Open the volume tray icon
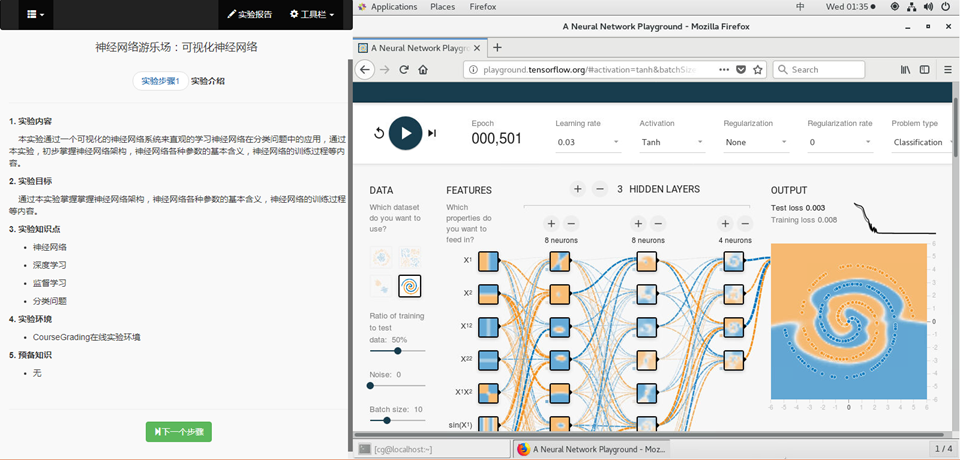The width and height of the screenshot is (960, 460). pyautogui.click(x=929, y=7)
